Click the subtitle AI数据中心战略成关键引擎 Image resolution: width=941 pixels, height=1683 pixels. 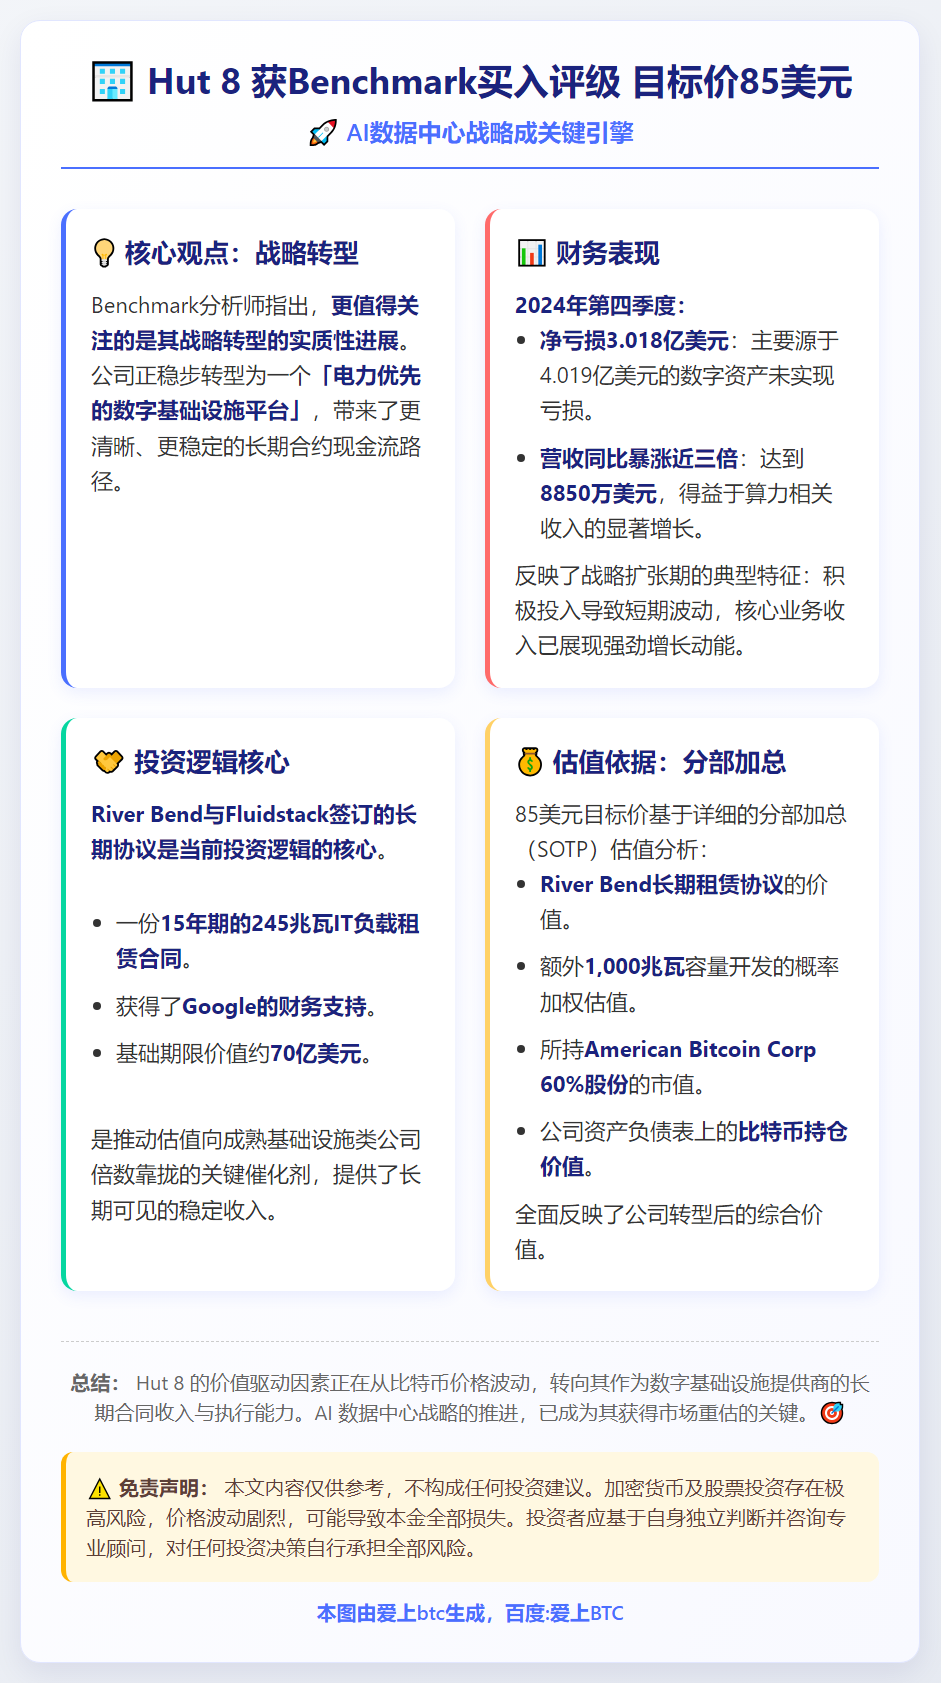pos(490,133)
